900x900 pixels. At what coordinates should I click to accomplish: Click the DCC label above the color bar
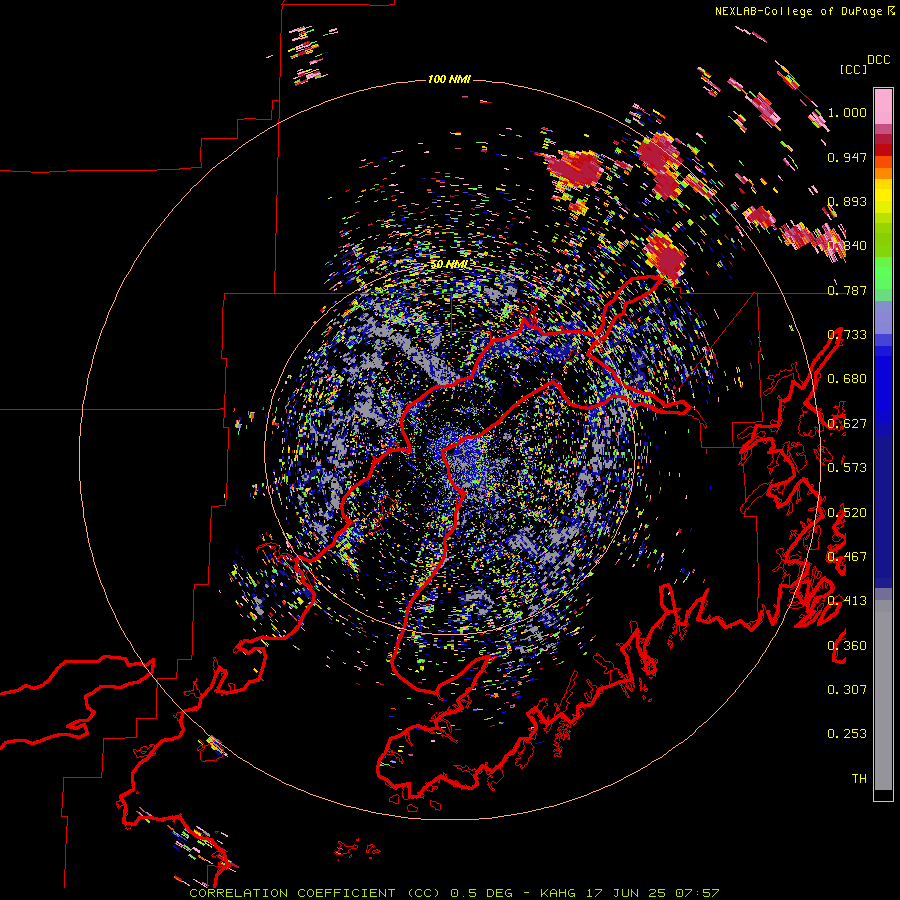point(879,60)
